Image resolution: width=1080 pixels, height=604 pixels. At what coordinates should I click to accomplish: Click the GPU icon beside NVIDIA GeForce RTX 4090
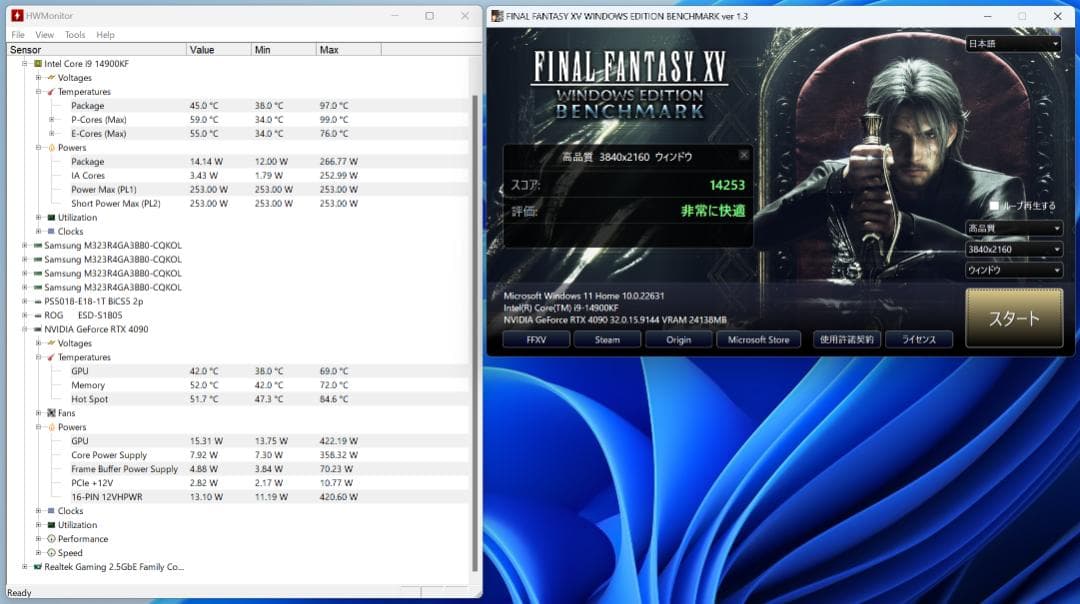pyautogui.click(x=39, y=329)
